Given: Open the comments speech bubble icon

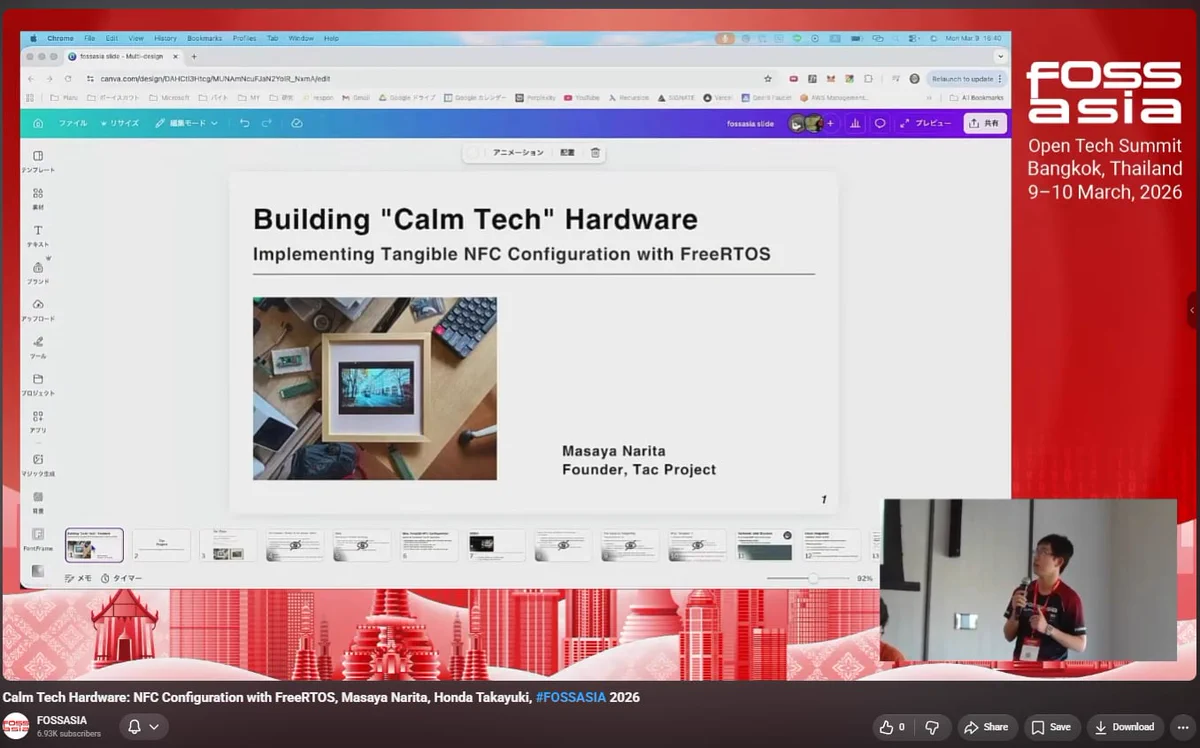Looking at the screenshot, I should coord(880,123).
